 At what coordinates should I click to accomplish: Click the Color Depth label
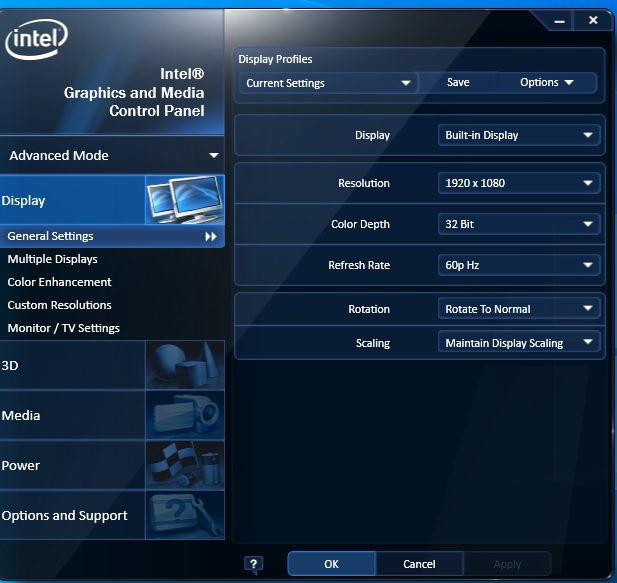360,224
